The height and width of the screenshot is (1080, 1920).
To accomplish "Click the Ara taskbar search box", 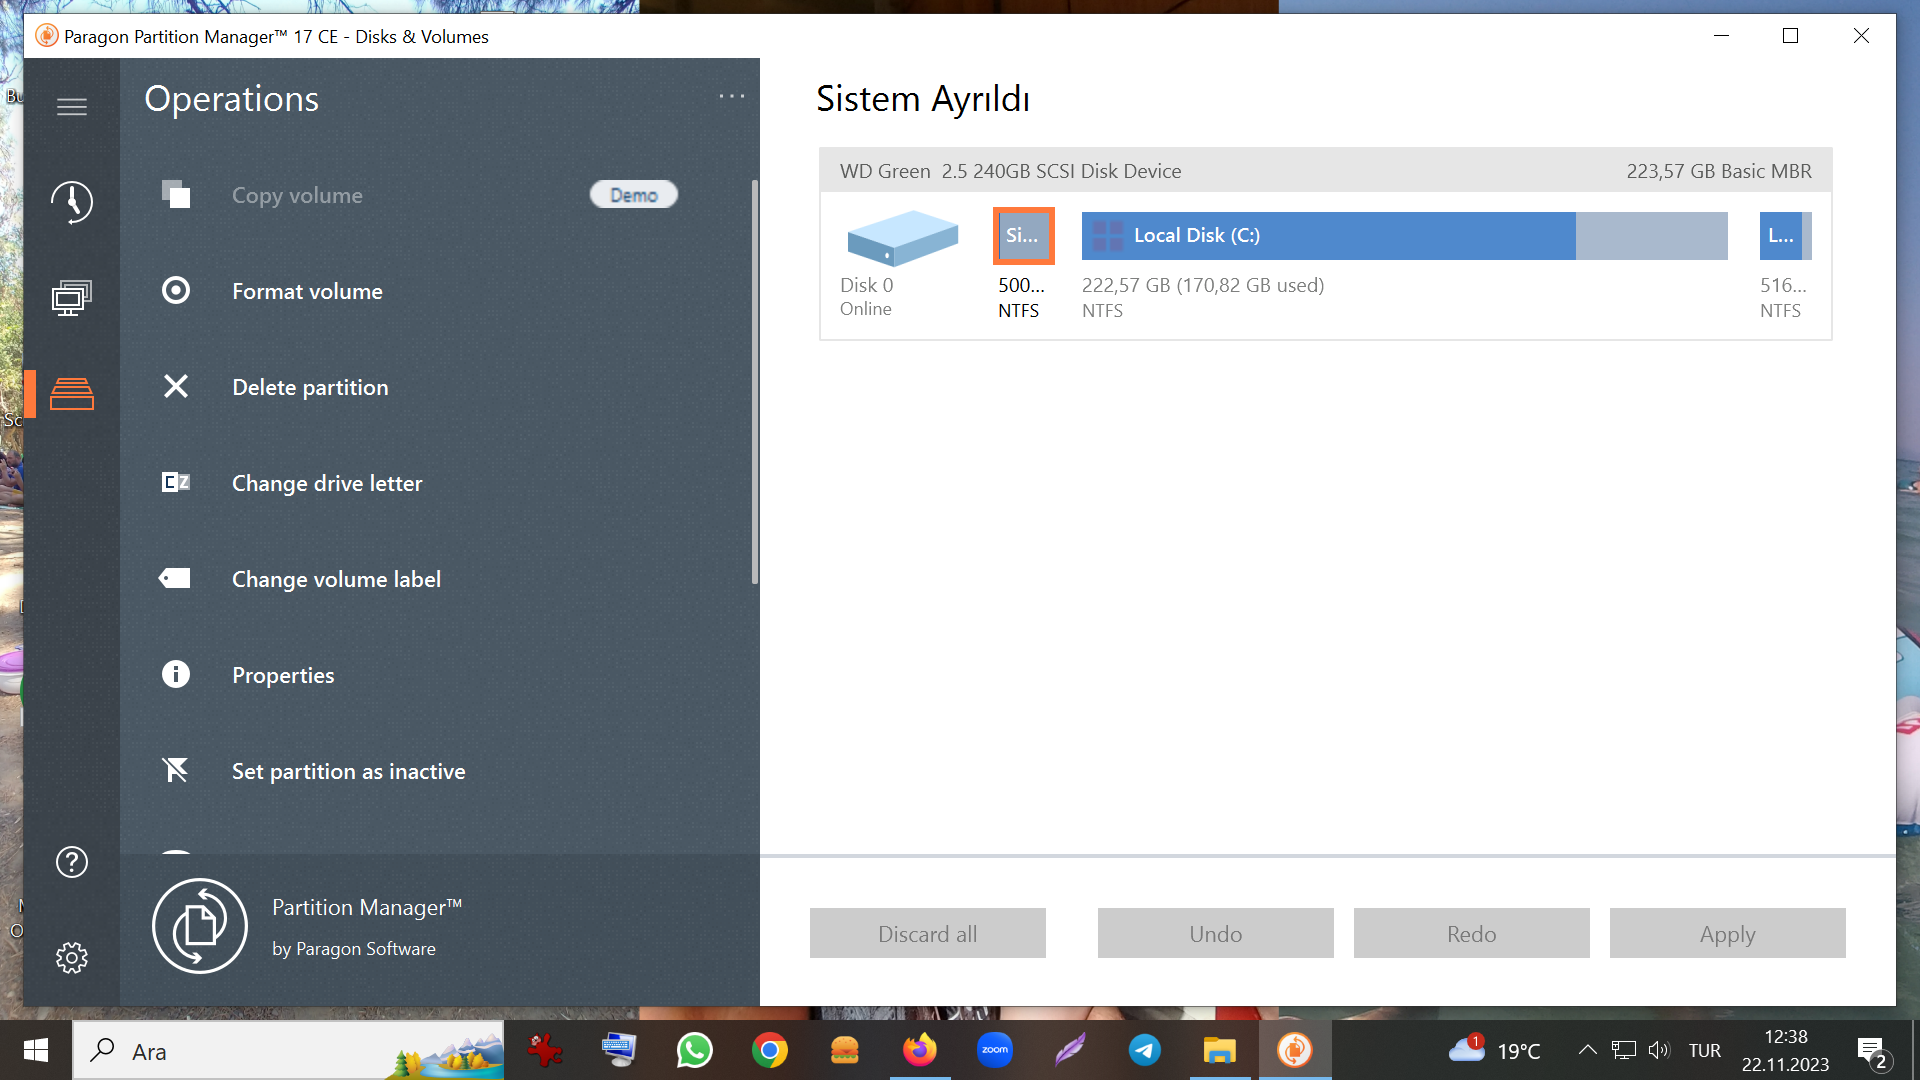I will click(x=288, y=1050).
